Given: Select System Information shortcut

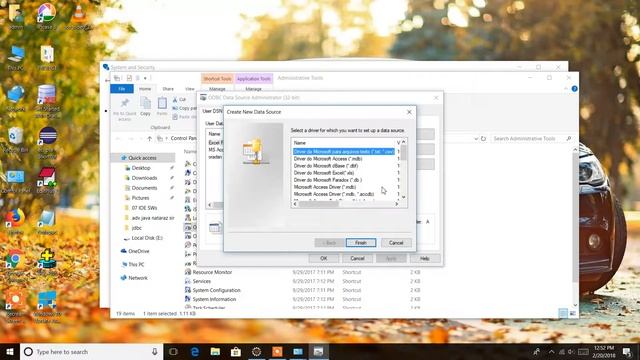Looking at the screenshot, I should 214,299.
